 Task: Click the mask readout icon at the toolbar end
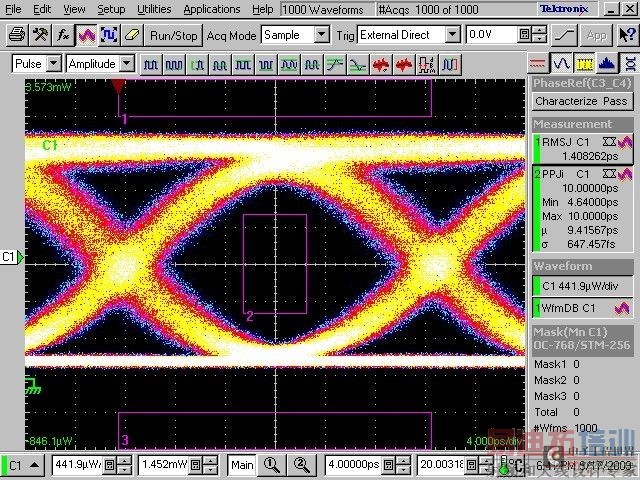coord(630,64)
